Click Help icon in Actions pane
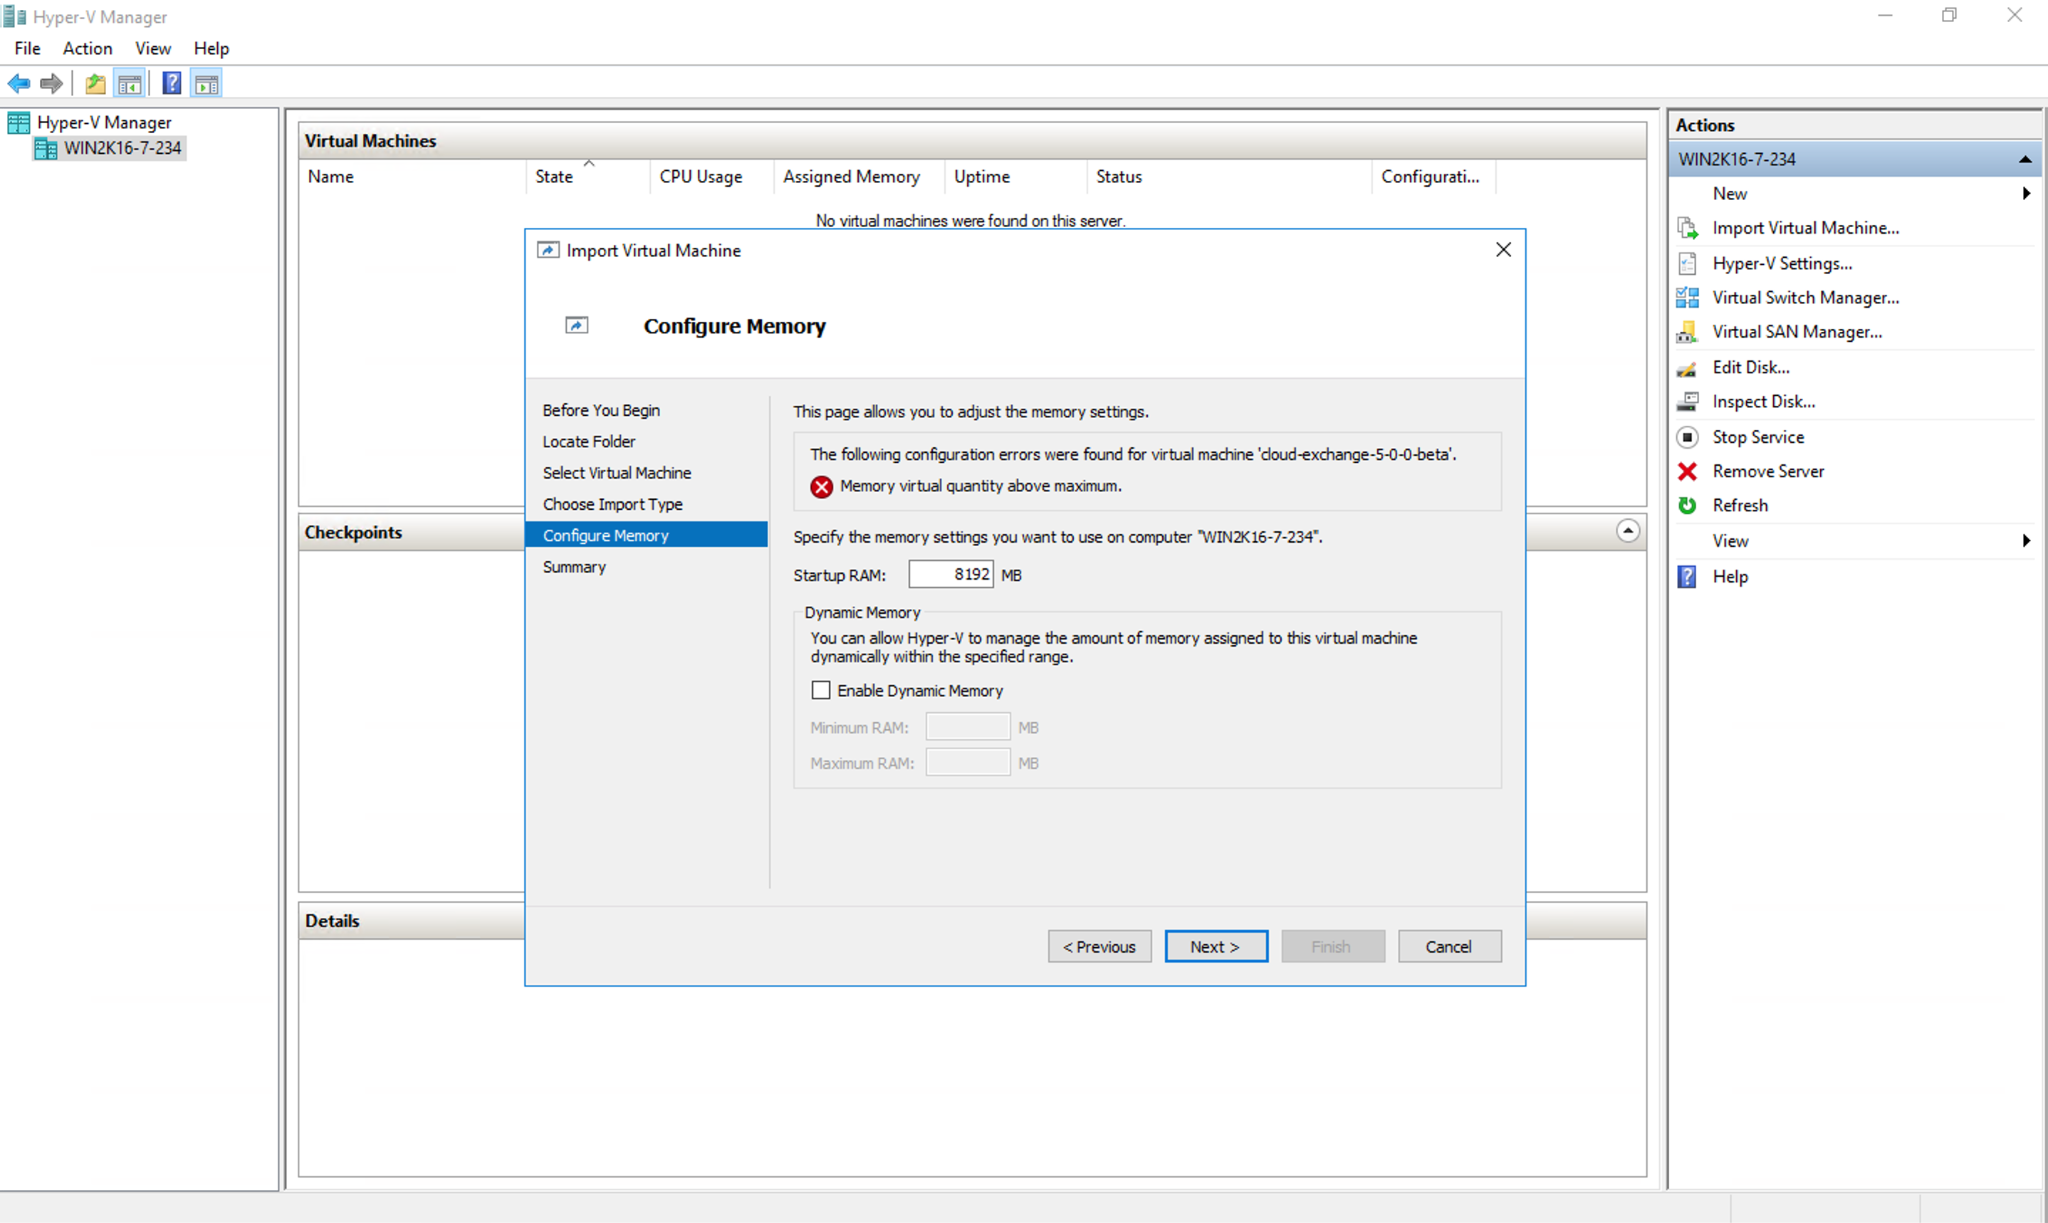The image size is (2048, 1223). [x=1688, y=576]
